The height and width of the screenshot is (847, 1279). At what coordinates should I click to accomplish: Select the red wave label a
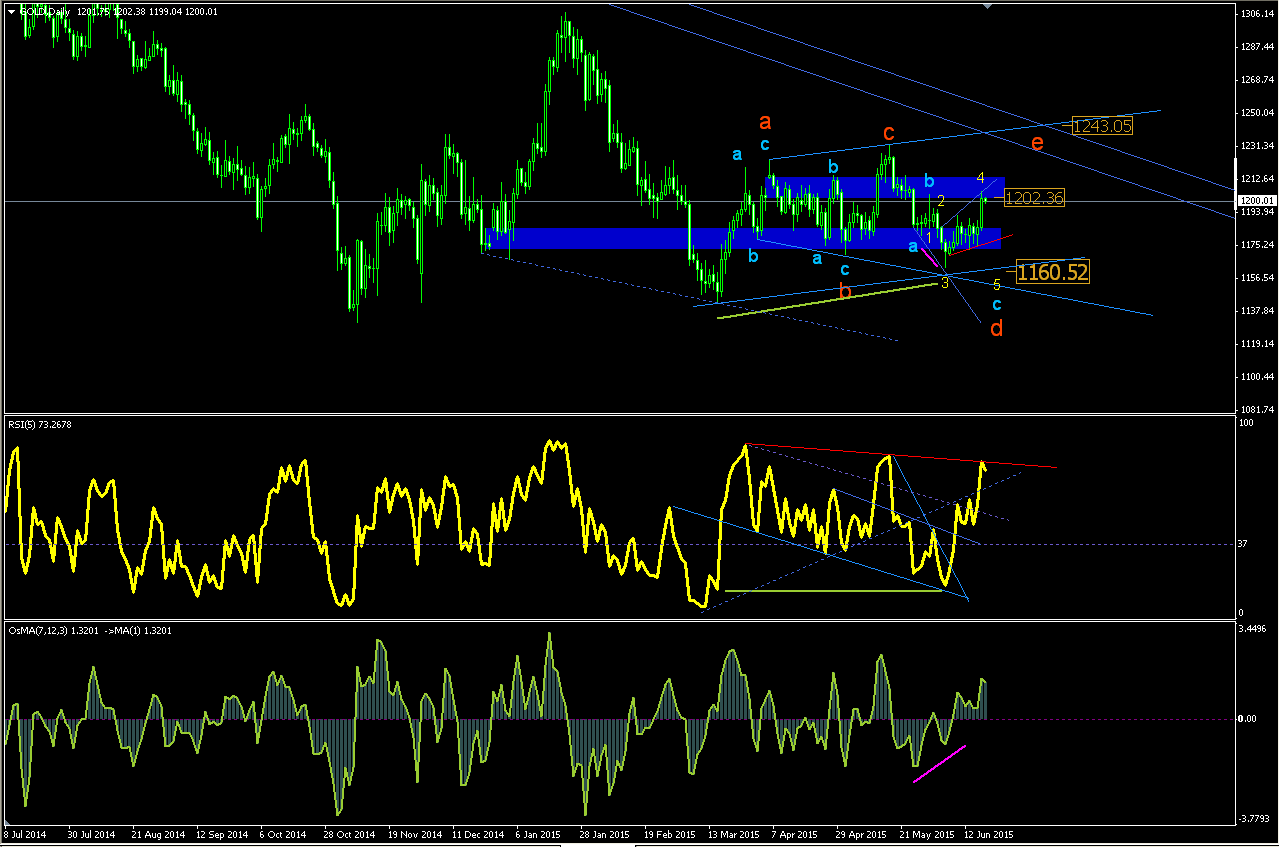[x=765, y=123]
